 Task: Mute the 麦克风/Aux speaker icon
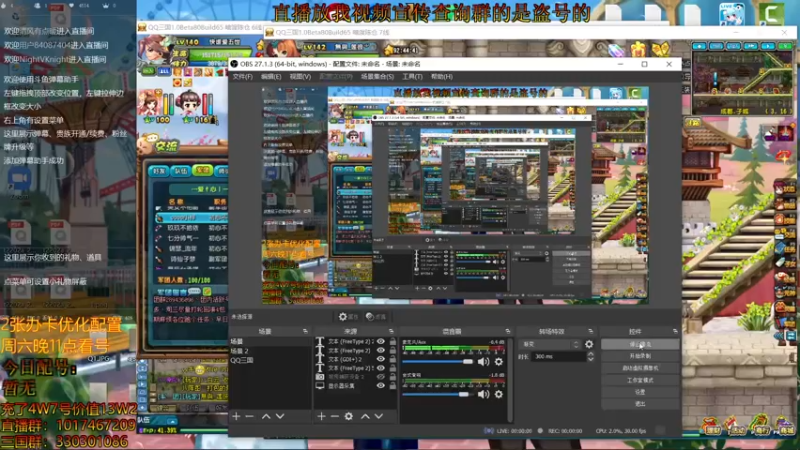coord(483,362)
